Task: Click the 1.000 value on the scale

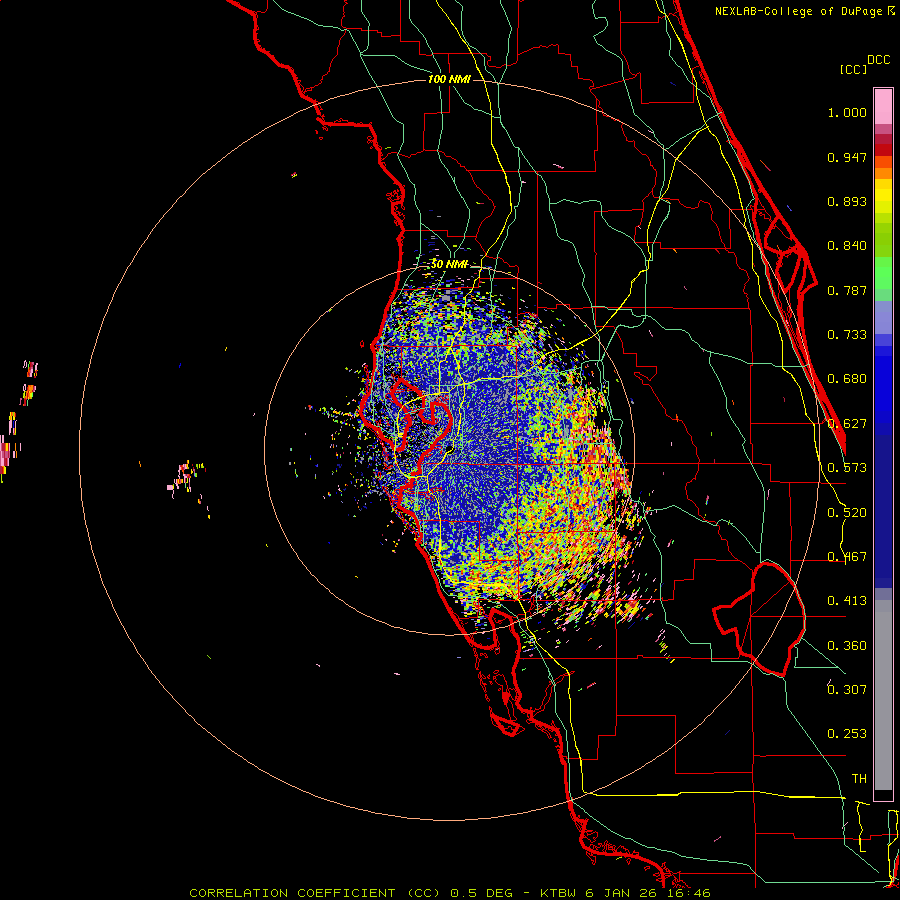Action: [x=847, y=112]
